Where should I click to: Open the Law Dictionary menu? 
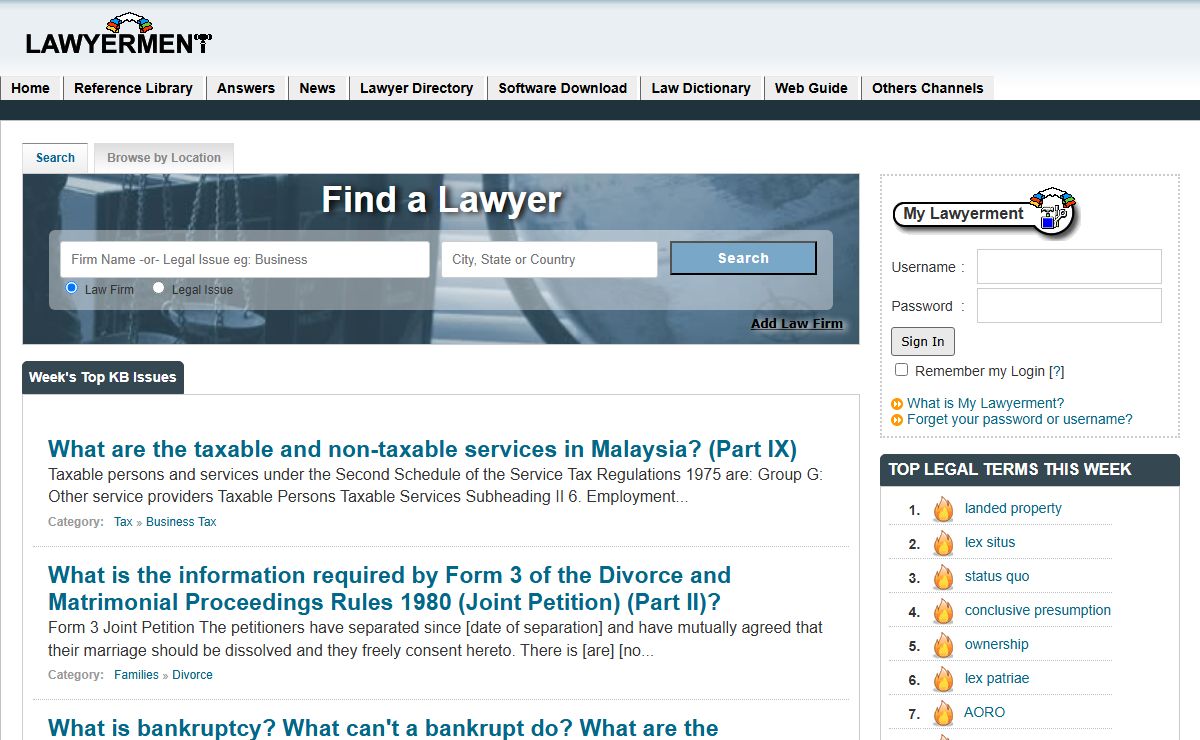click(701, 88)
